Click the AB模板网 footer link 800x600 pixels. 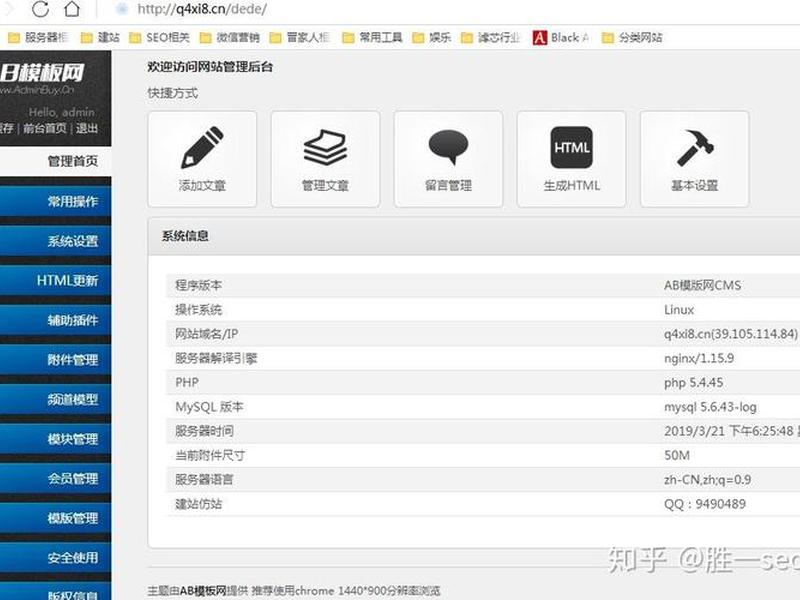pos(203,591)
